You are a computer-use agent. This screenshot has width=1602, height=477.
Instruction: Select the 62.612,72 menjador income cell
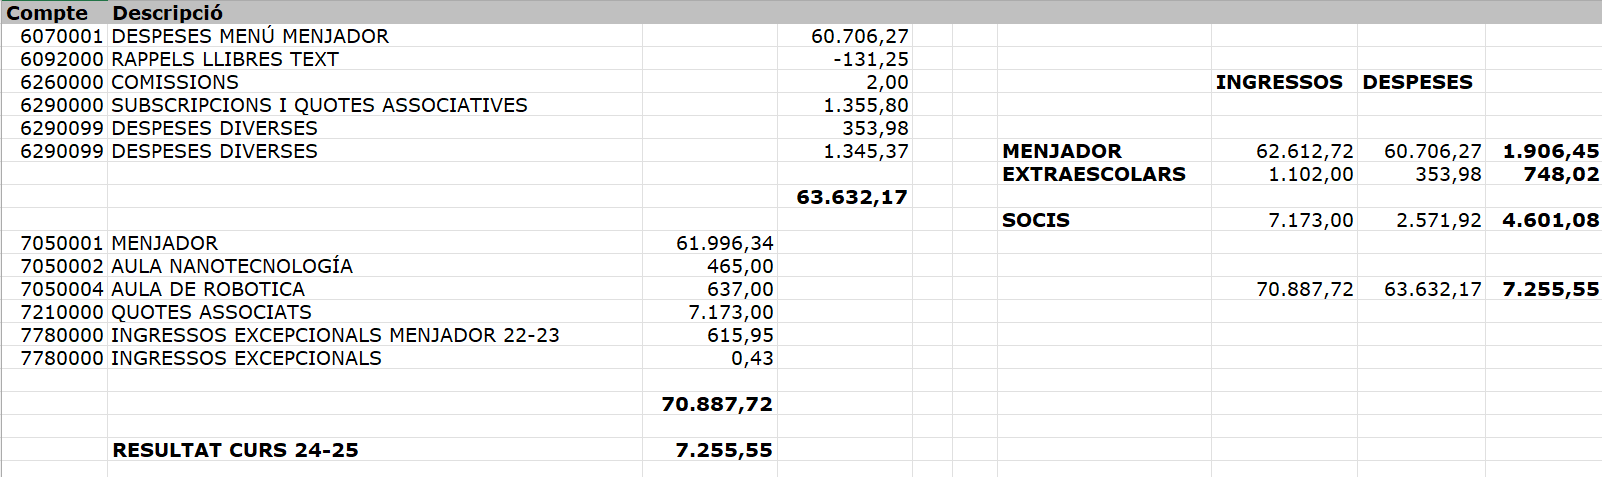pos(1304,151)
